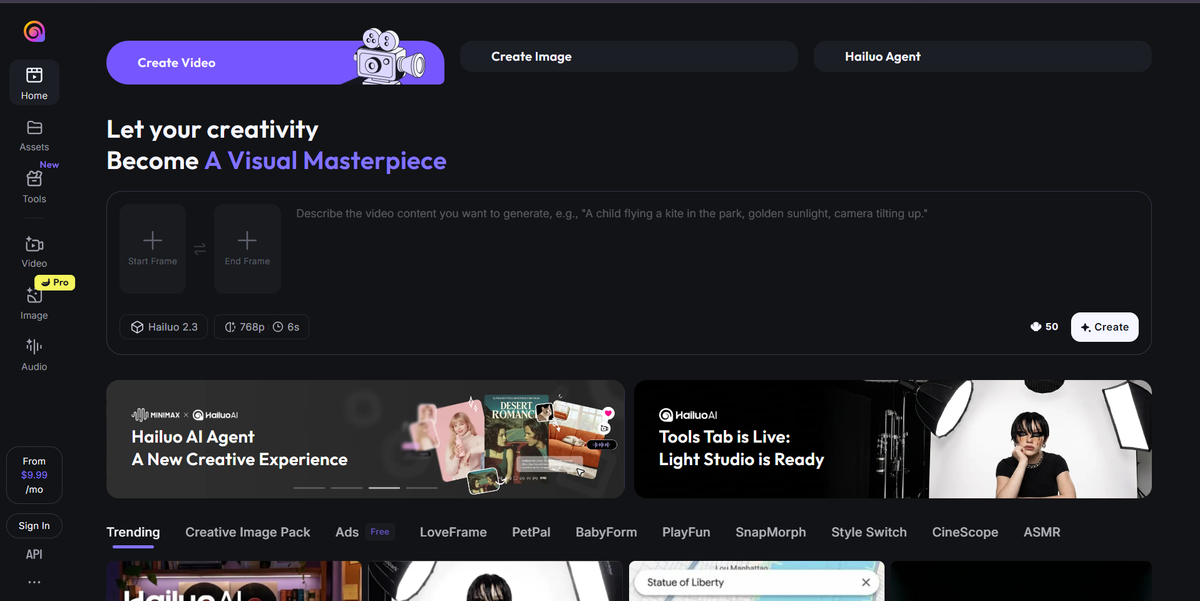The image size is (1200, 601).
Task: Click the 50 credits count
Action: [1052, 327]
